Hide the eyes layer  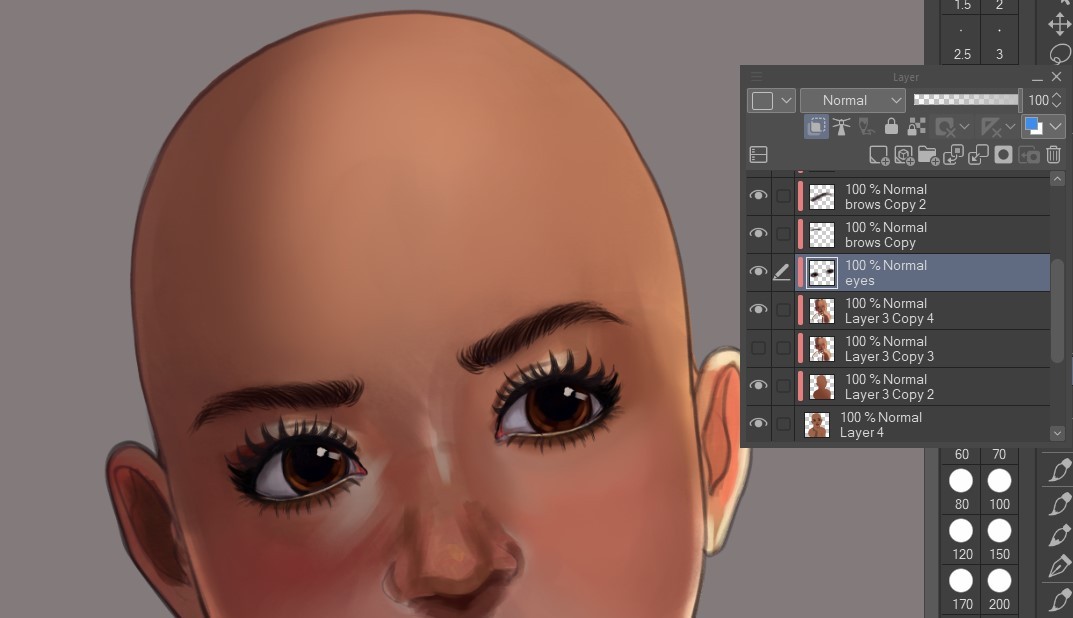(758, 272)
